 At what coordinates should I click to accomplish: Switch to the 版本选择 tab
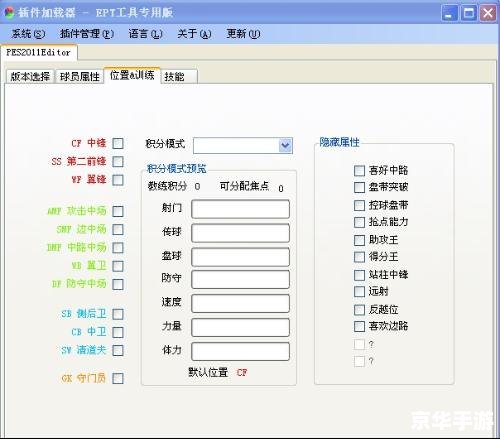(x=30, y=77)
